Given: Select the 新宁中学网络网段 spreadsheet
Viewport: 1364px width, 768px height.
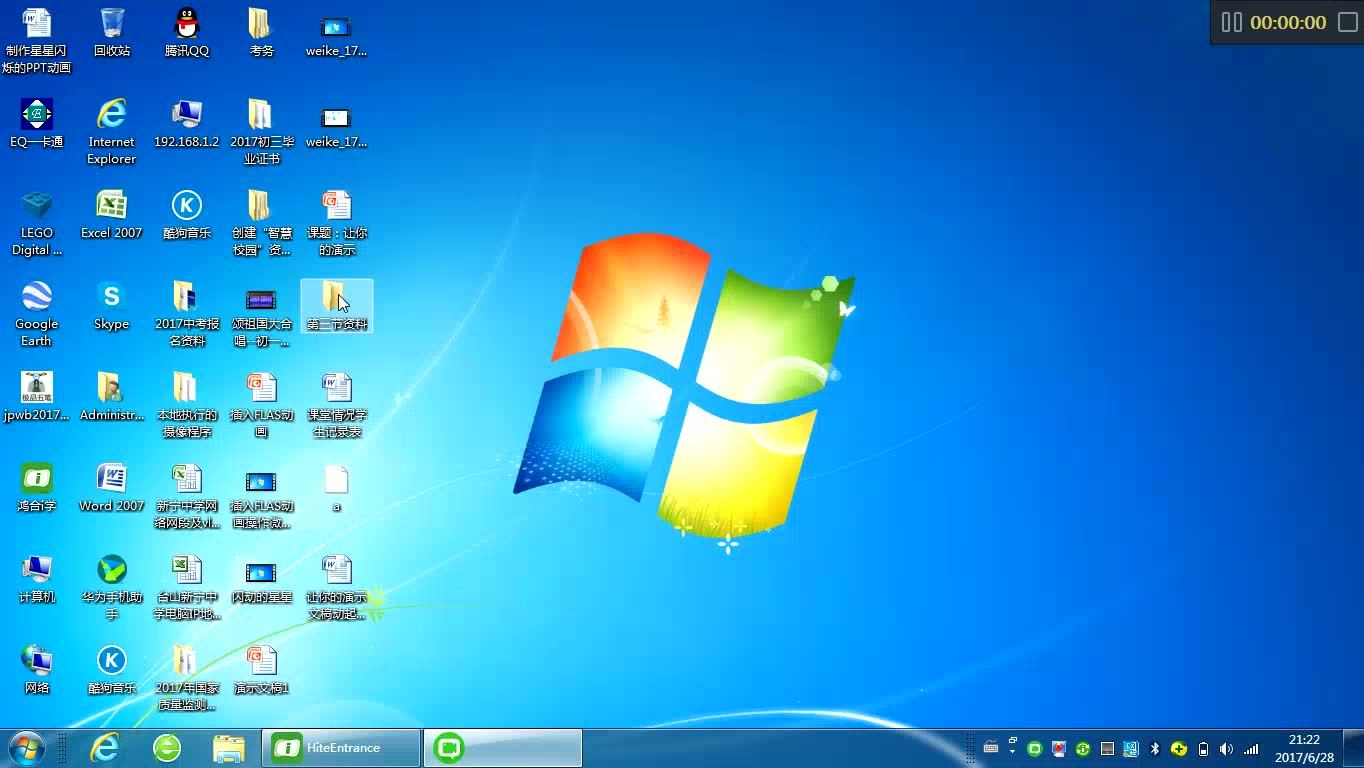Looking at the screenshot, I should (186, 496).
